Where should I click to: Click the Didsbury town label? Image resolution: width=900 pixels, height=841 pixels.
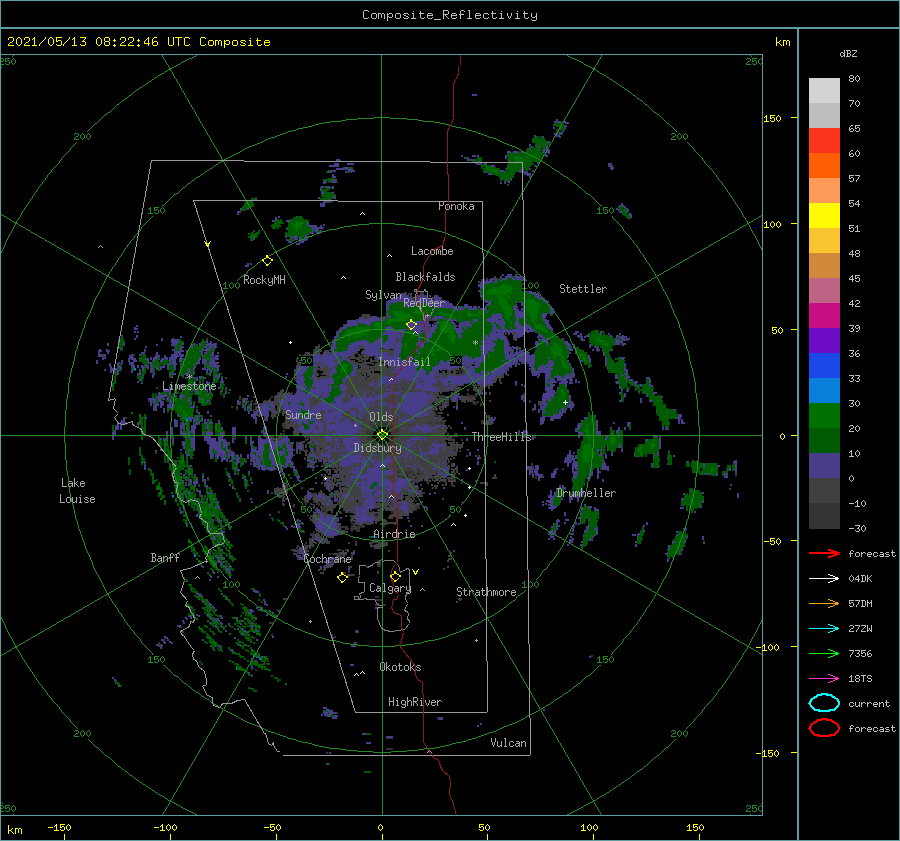pos(377,448)
